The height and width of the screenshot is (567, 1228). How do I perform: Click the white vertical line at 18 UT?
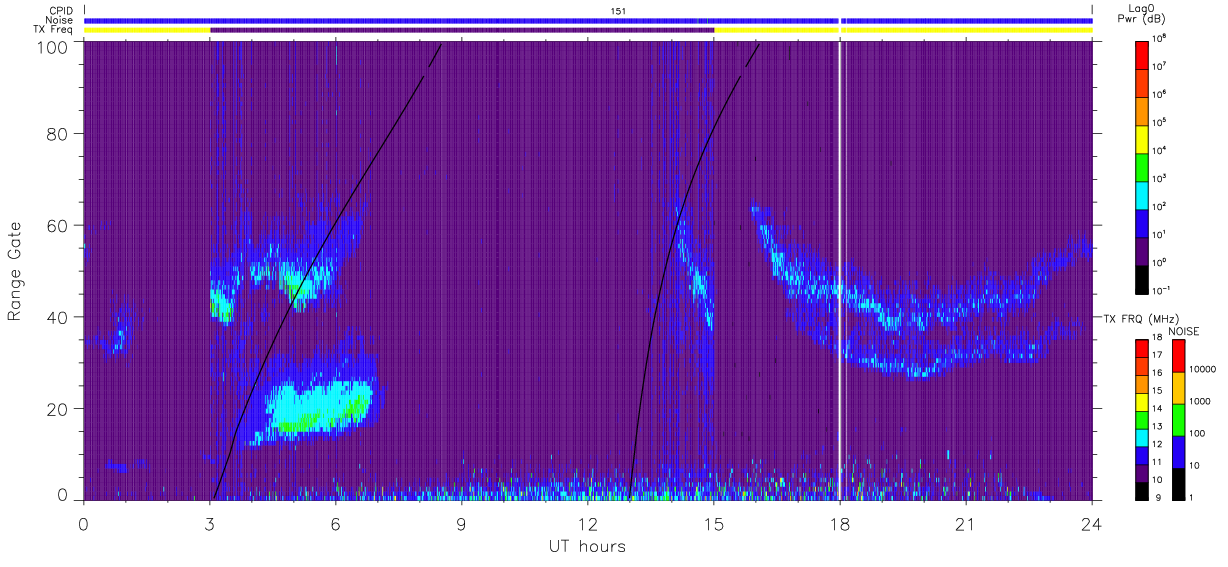coord(840,270)
